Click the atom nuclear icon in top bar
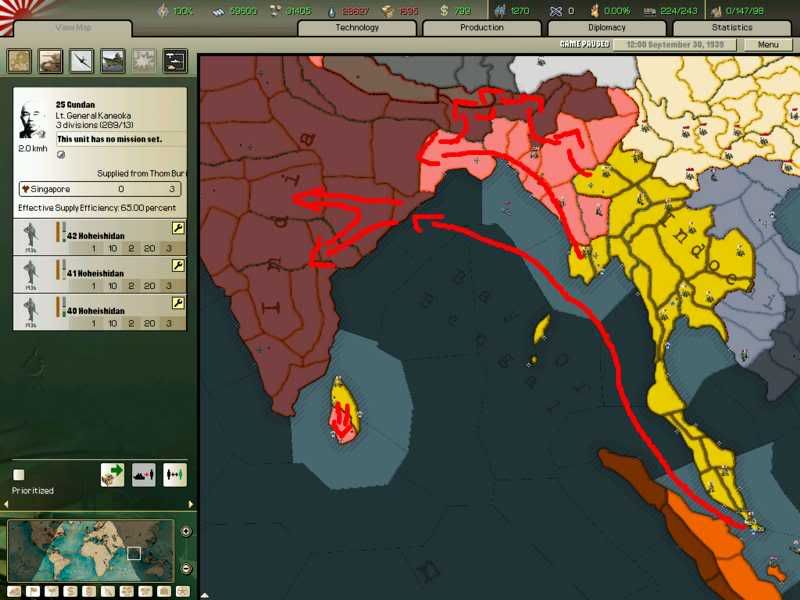 (x=556, y=11)
